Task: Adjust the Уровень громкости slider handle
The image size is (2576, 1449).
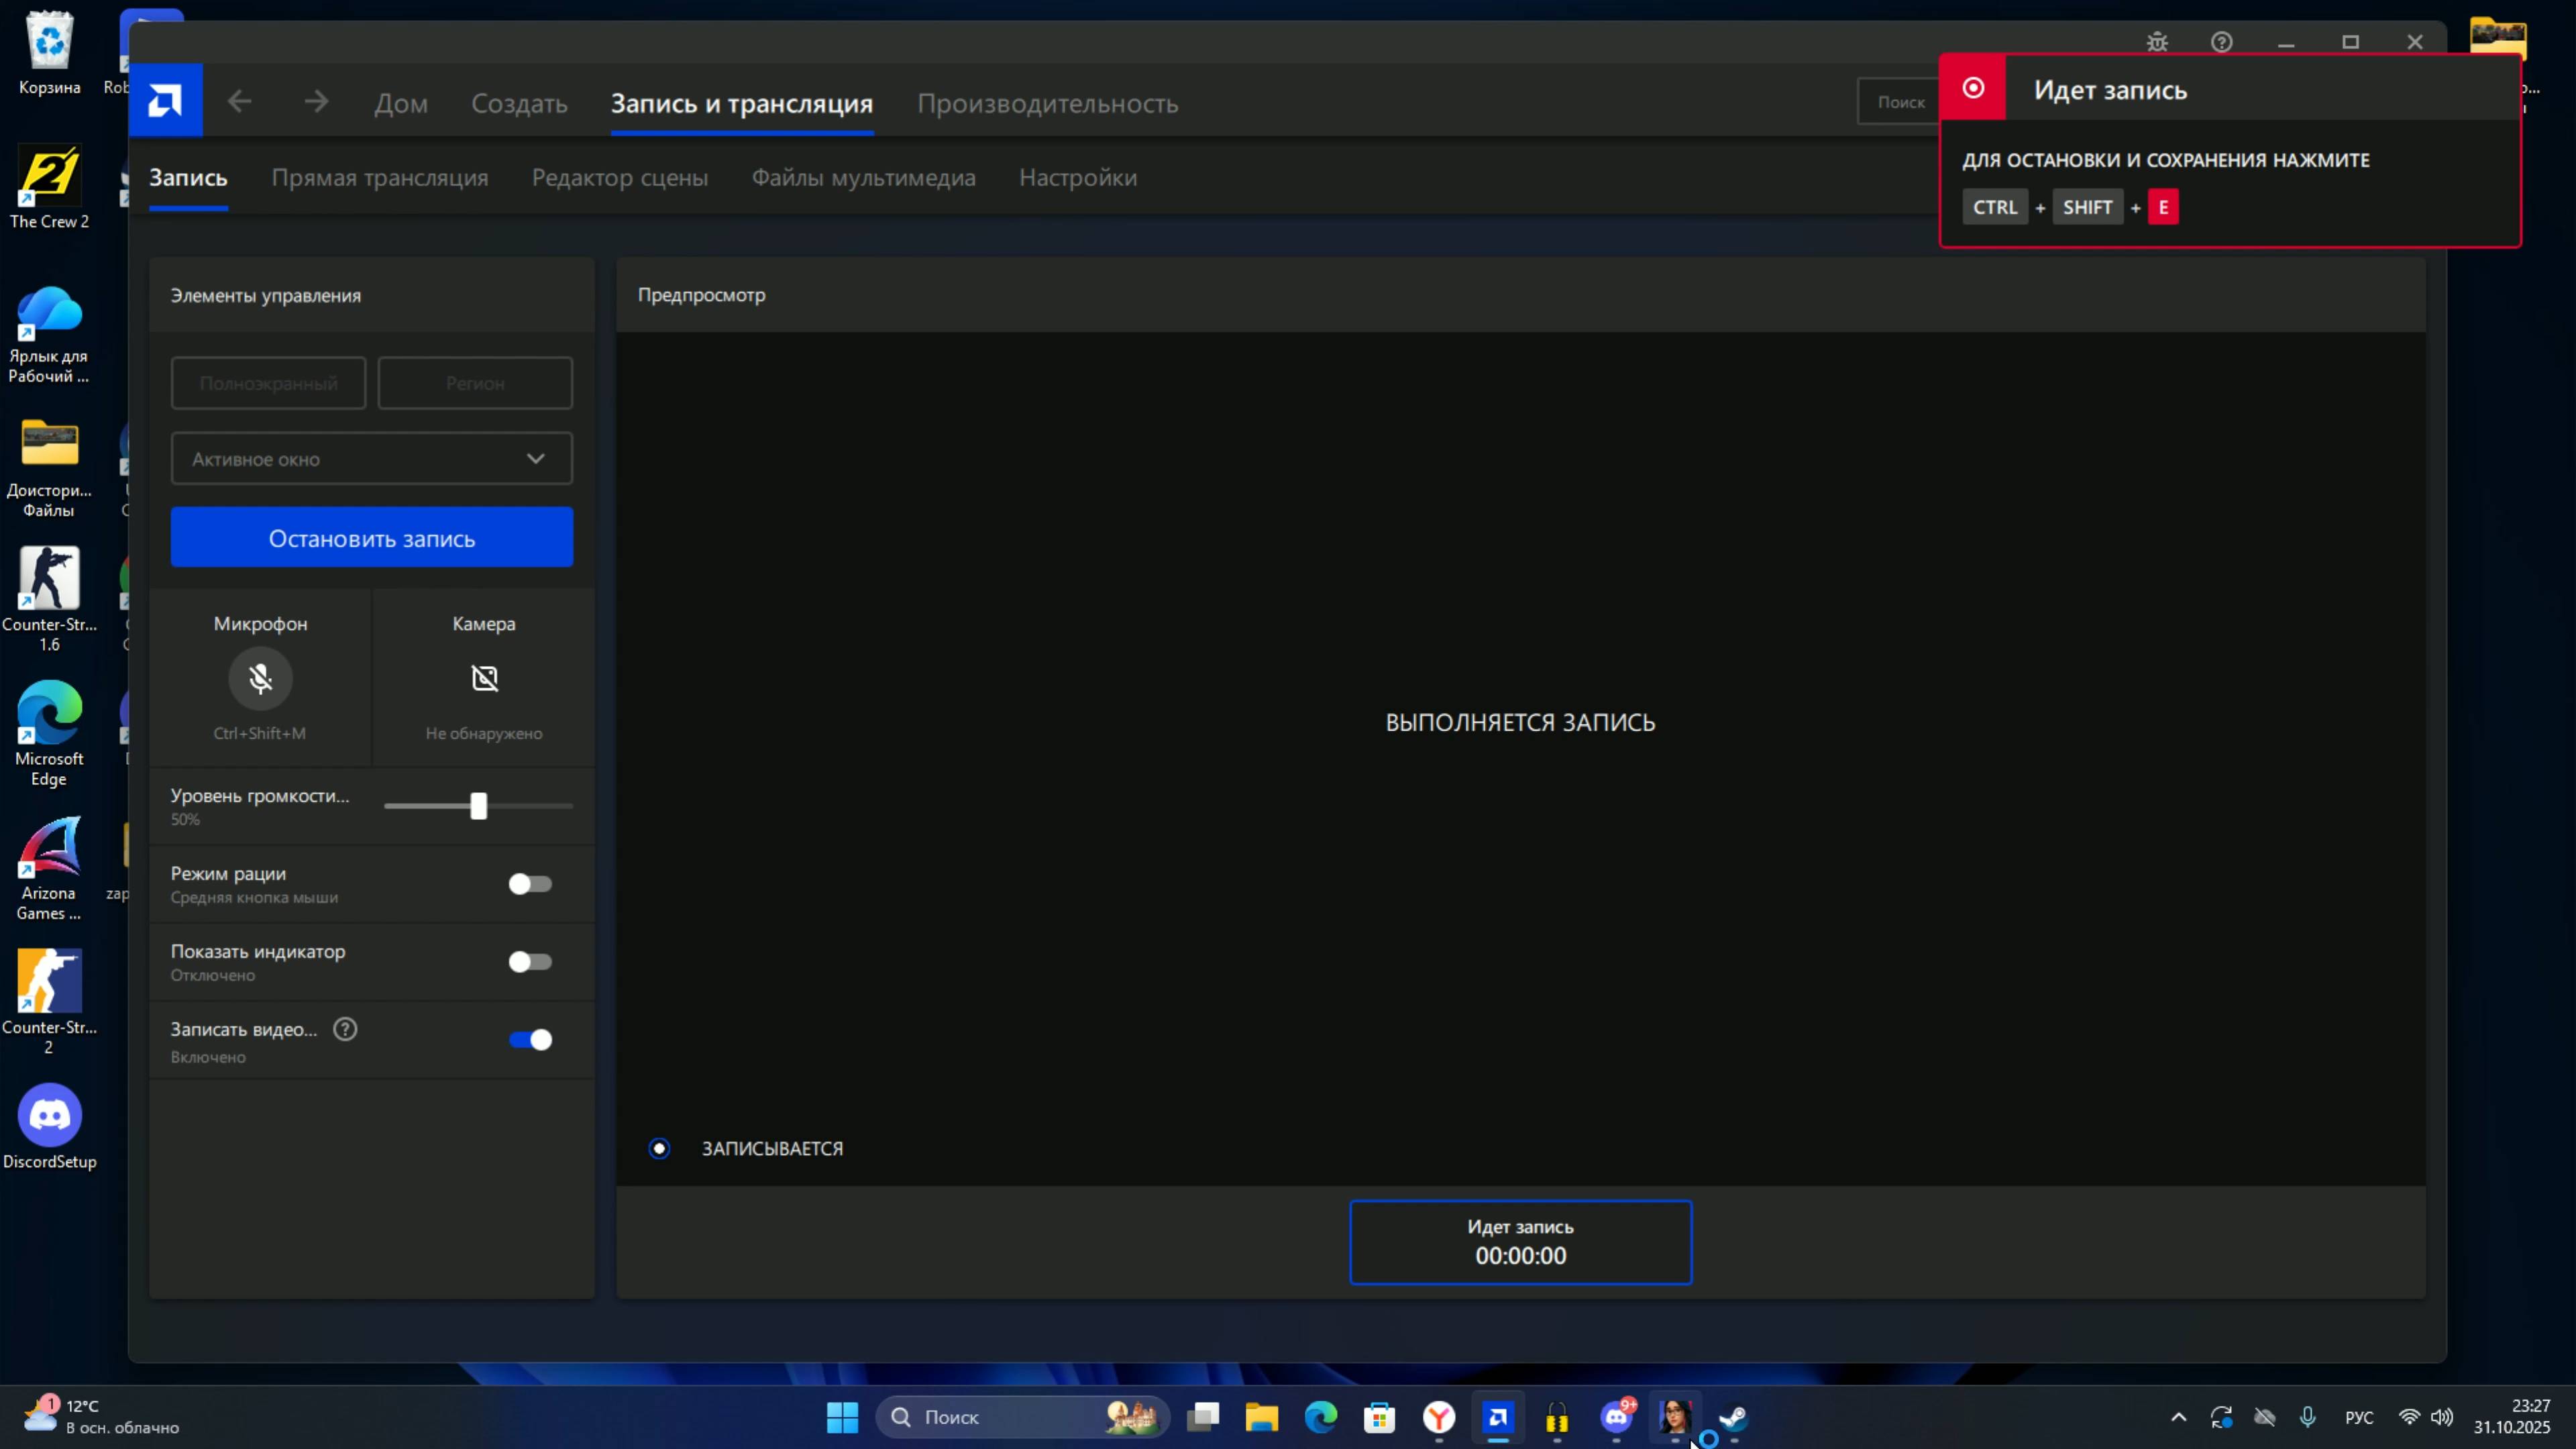Action: 479,806
